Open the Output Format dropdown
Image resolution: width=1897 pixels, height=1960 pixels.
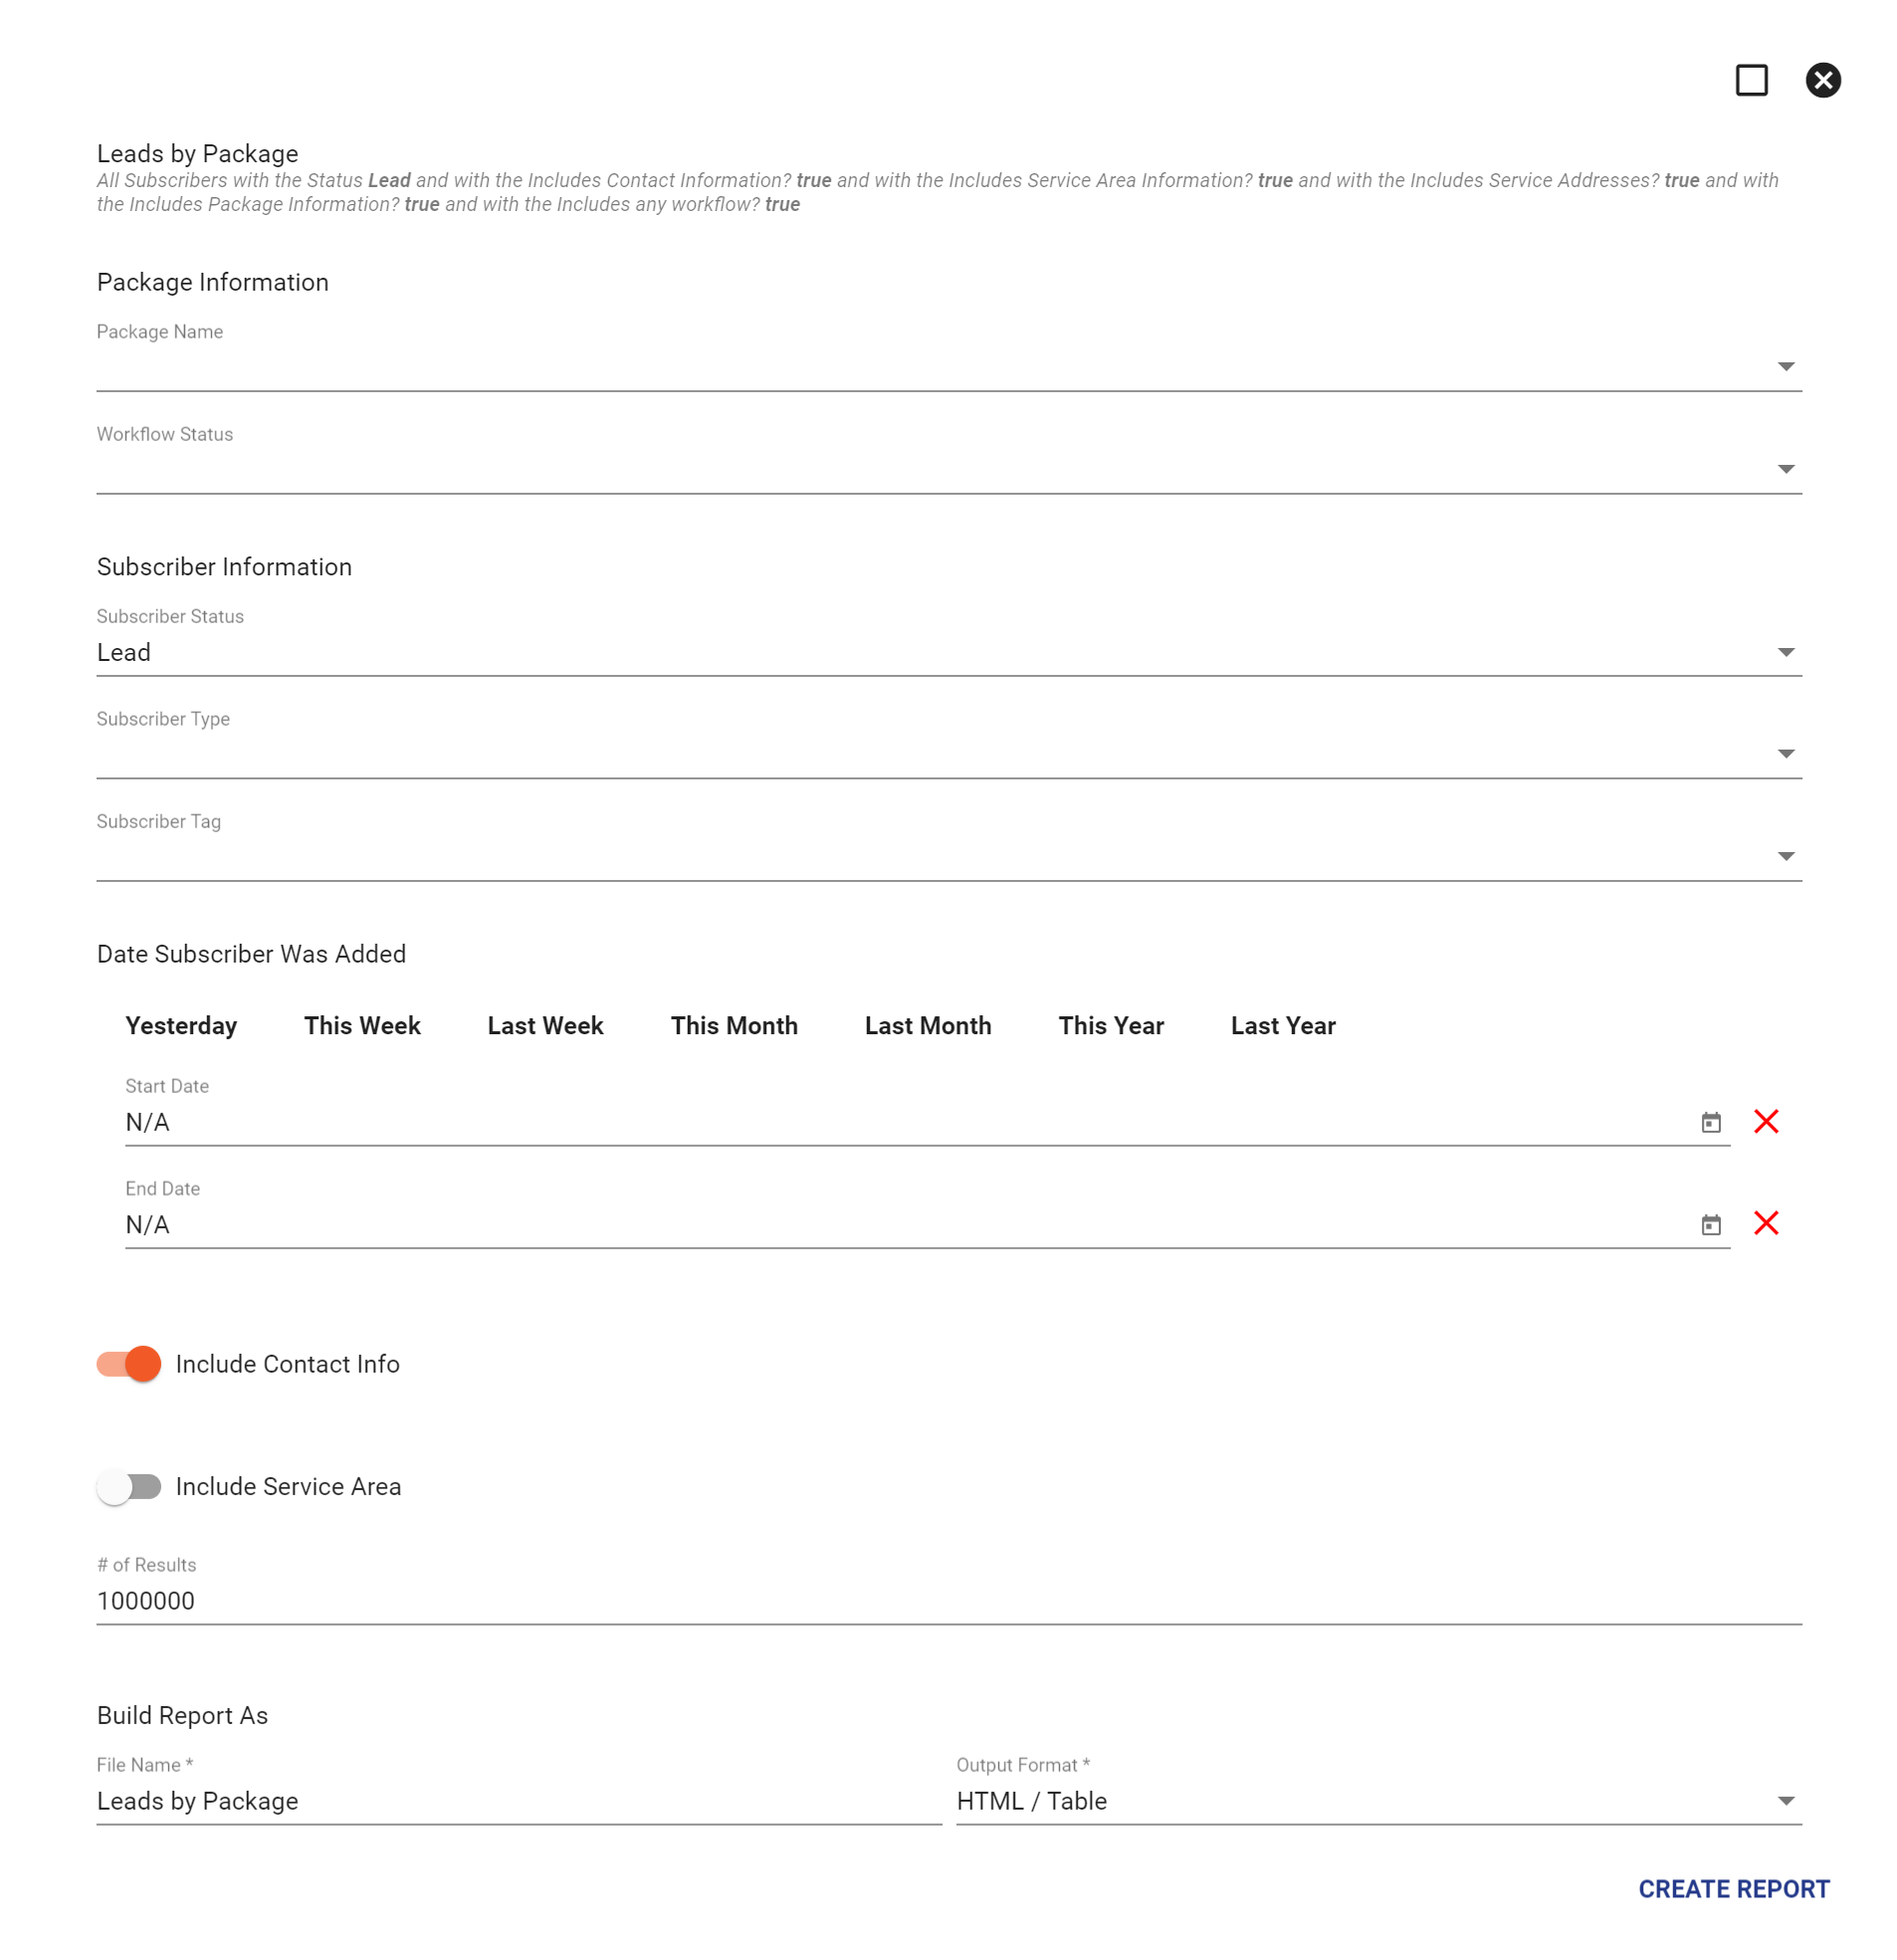tap(1378, 1800)
